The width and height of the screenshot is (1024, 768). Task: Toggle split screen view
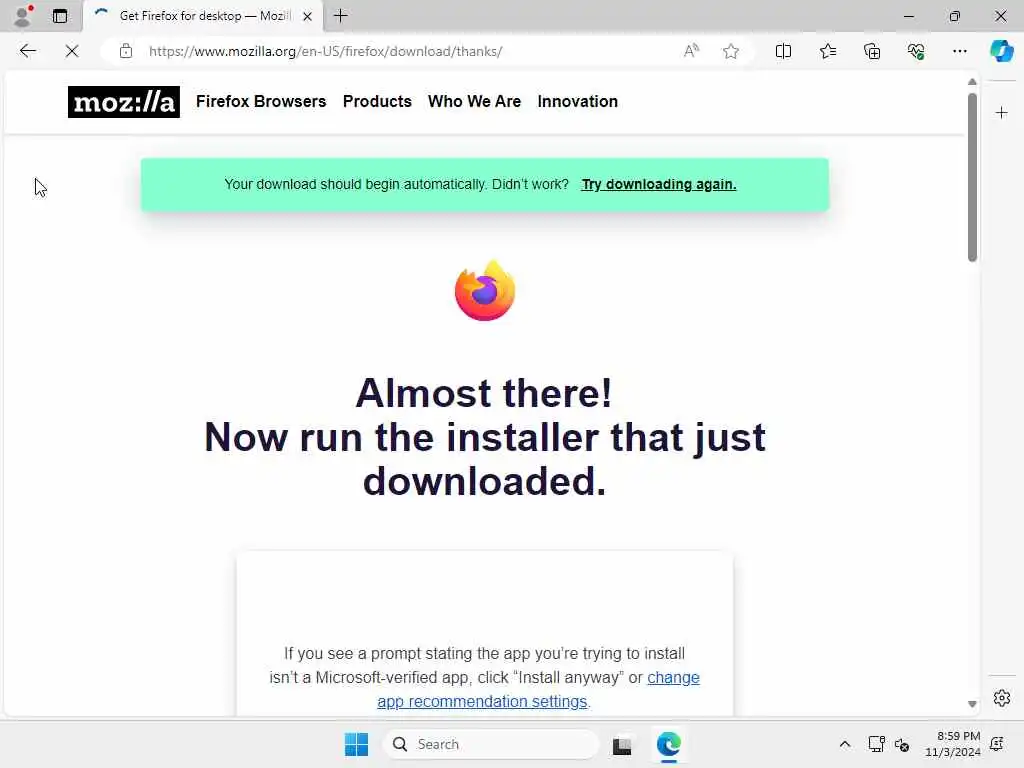point(783,51)
